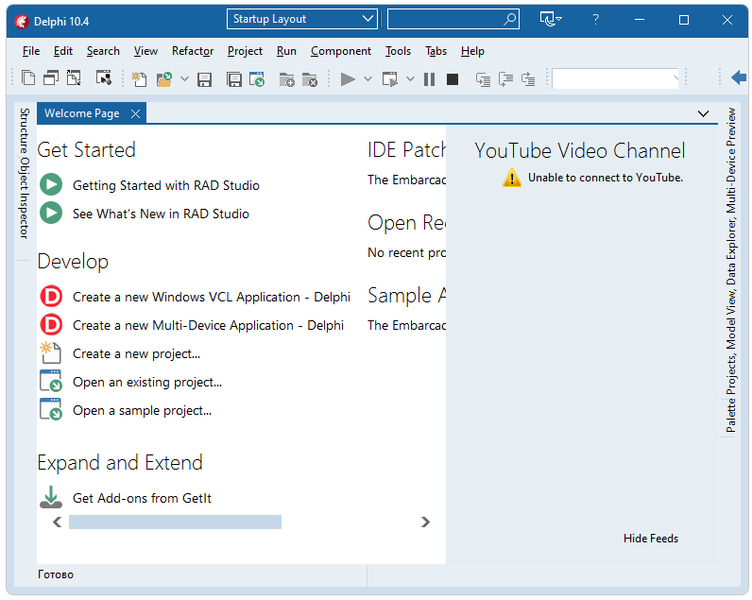Click play icon beside See What's New
Viewport: 752px width, 600px height.
(51, 213)
